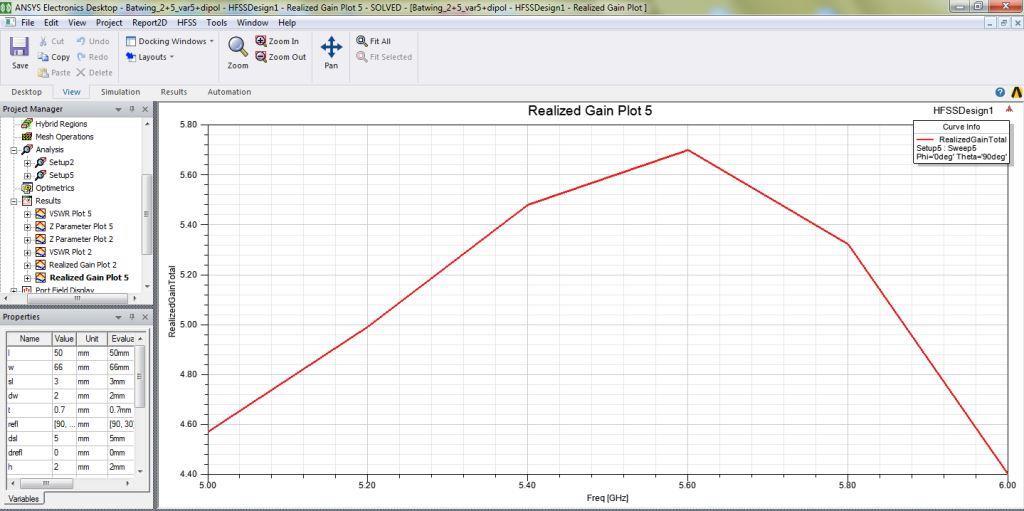Open help via the question mark icon
1024x511 pixels.
pos(1000,92)
